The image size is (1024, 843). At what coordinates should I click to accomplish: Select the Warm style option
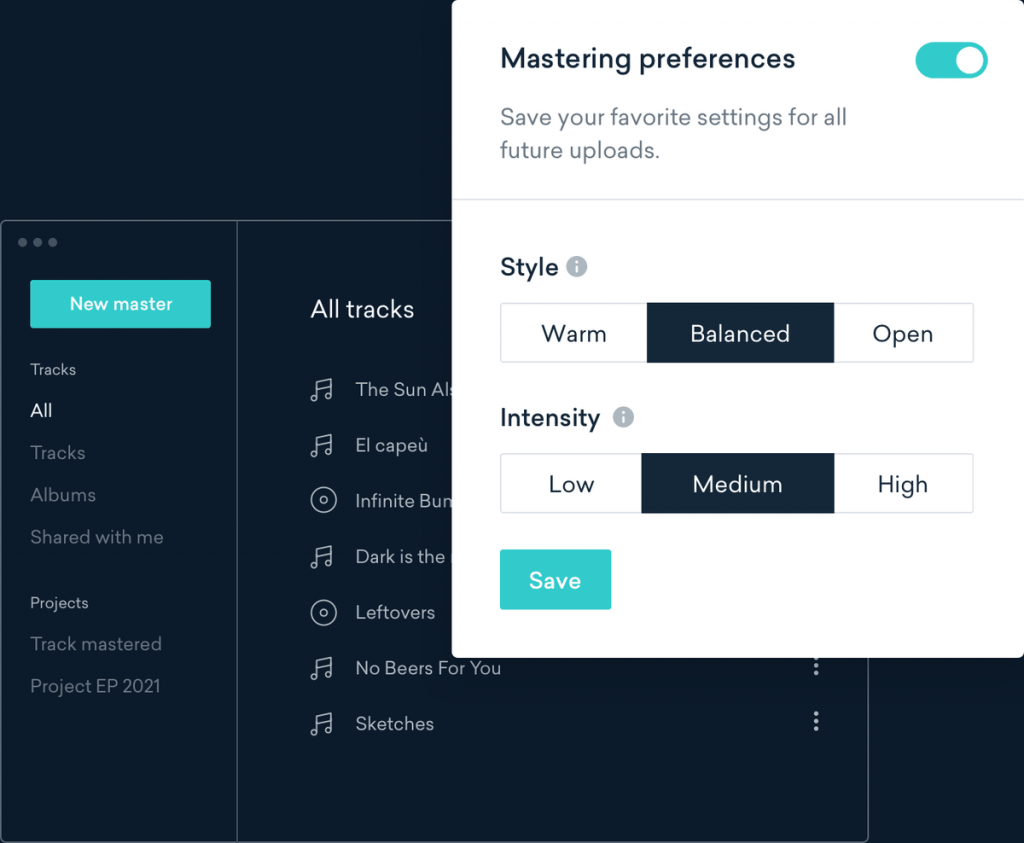tap(574, 333)
